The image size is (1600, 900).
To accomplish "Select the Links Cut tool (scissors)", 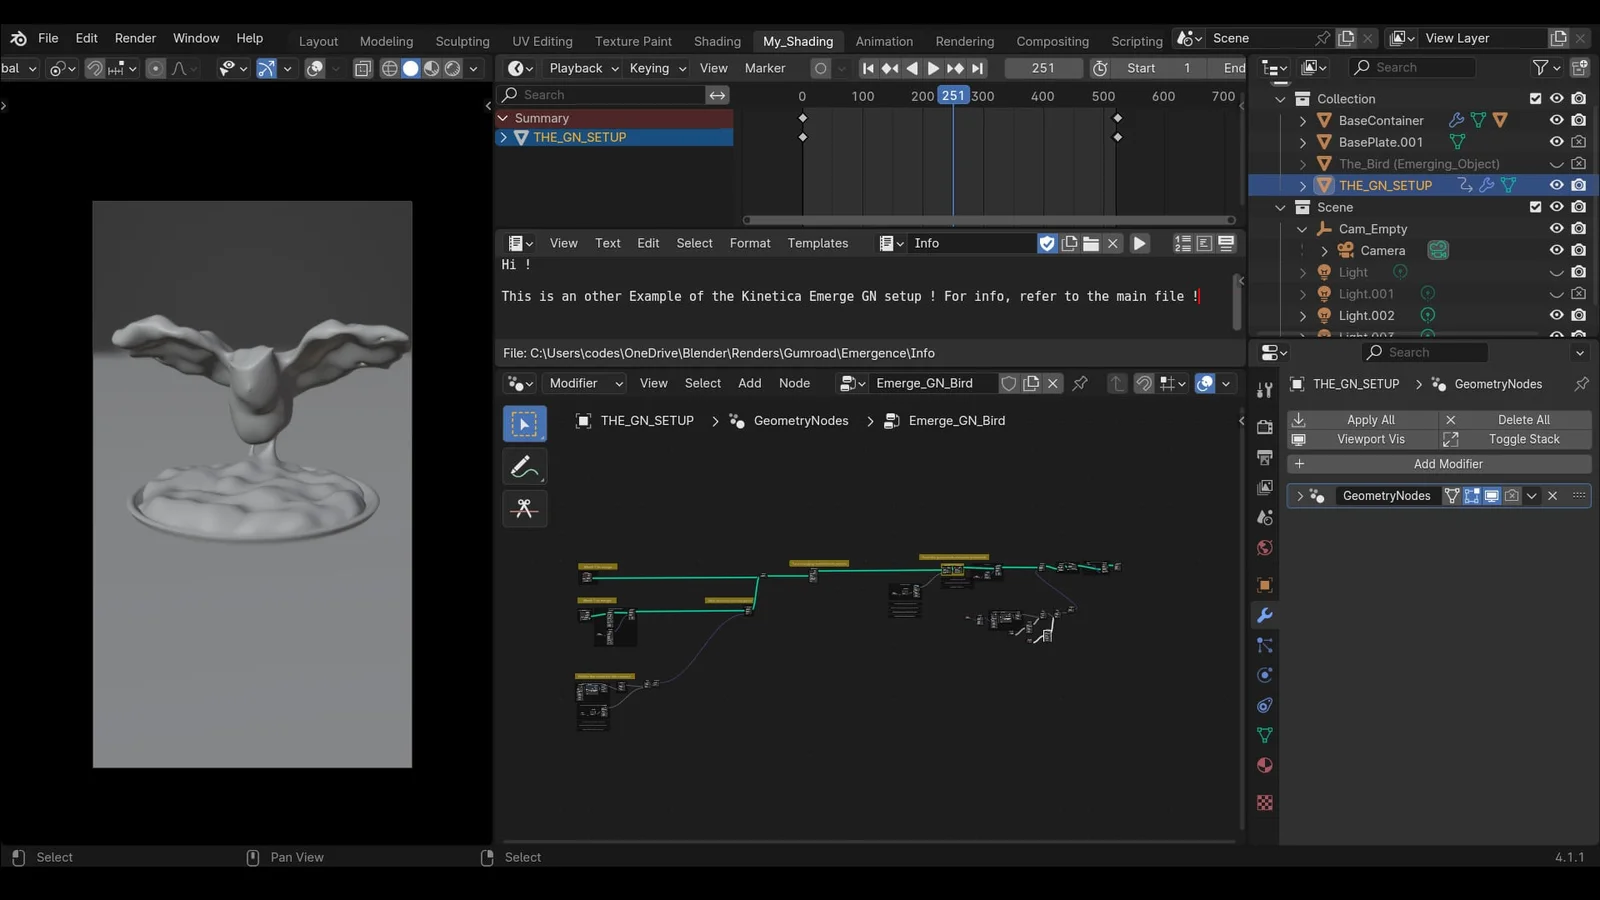I will click(524, 508).
